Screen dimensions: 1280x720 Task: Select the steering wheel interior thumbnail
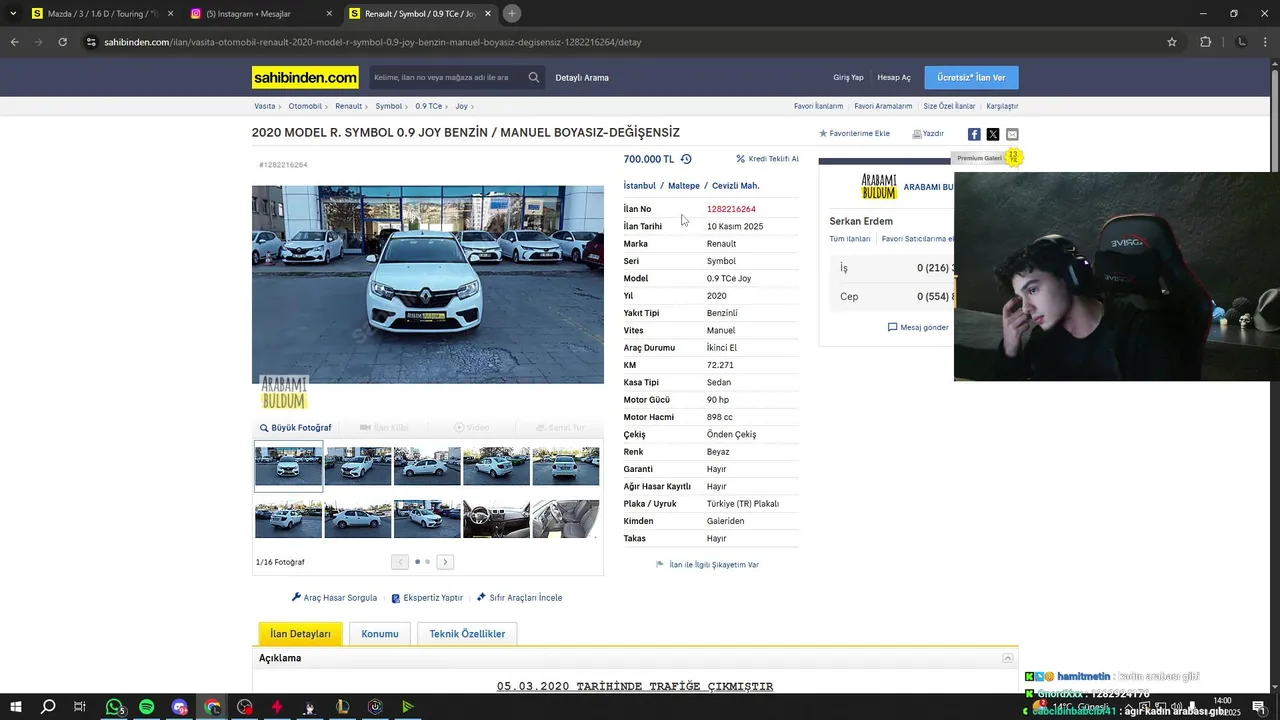496,519
